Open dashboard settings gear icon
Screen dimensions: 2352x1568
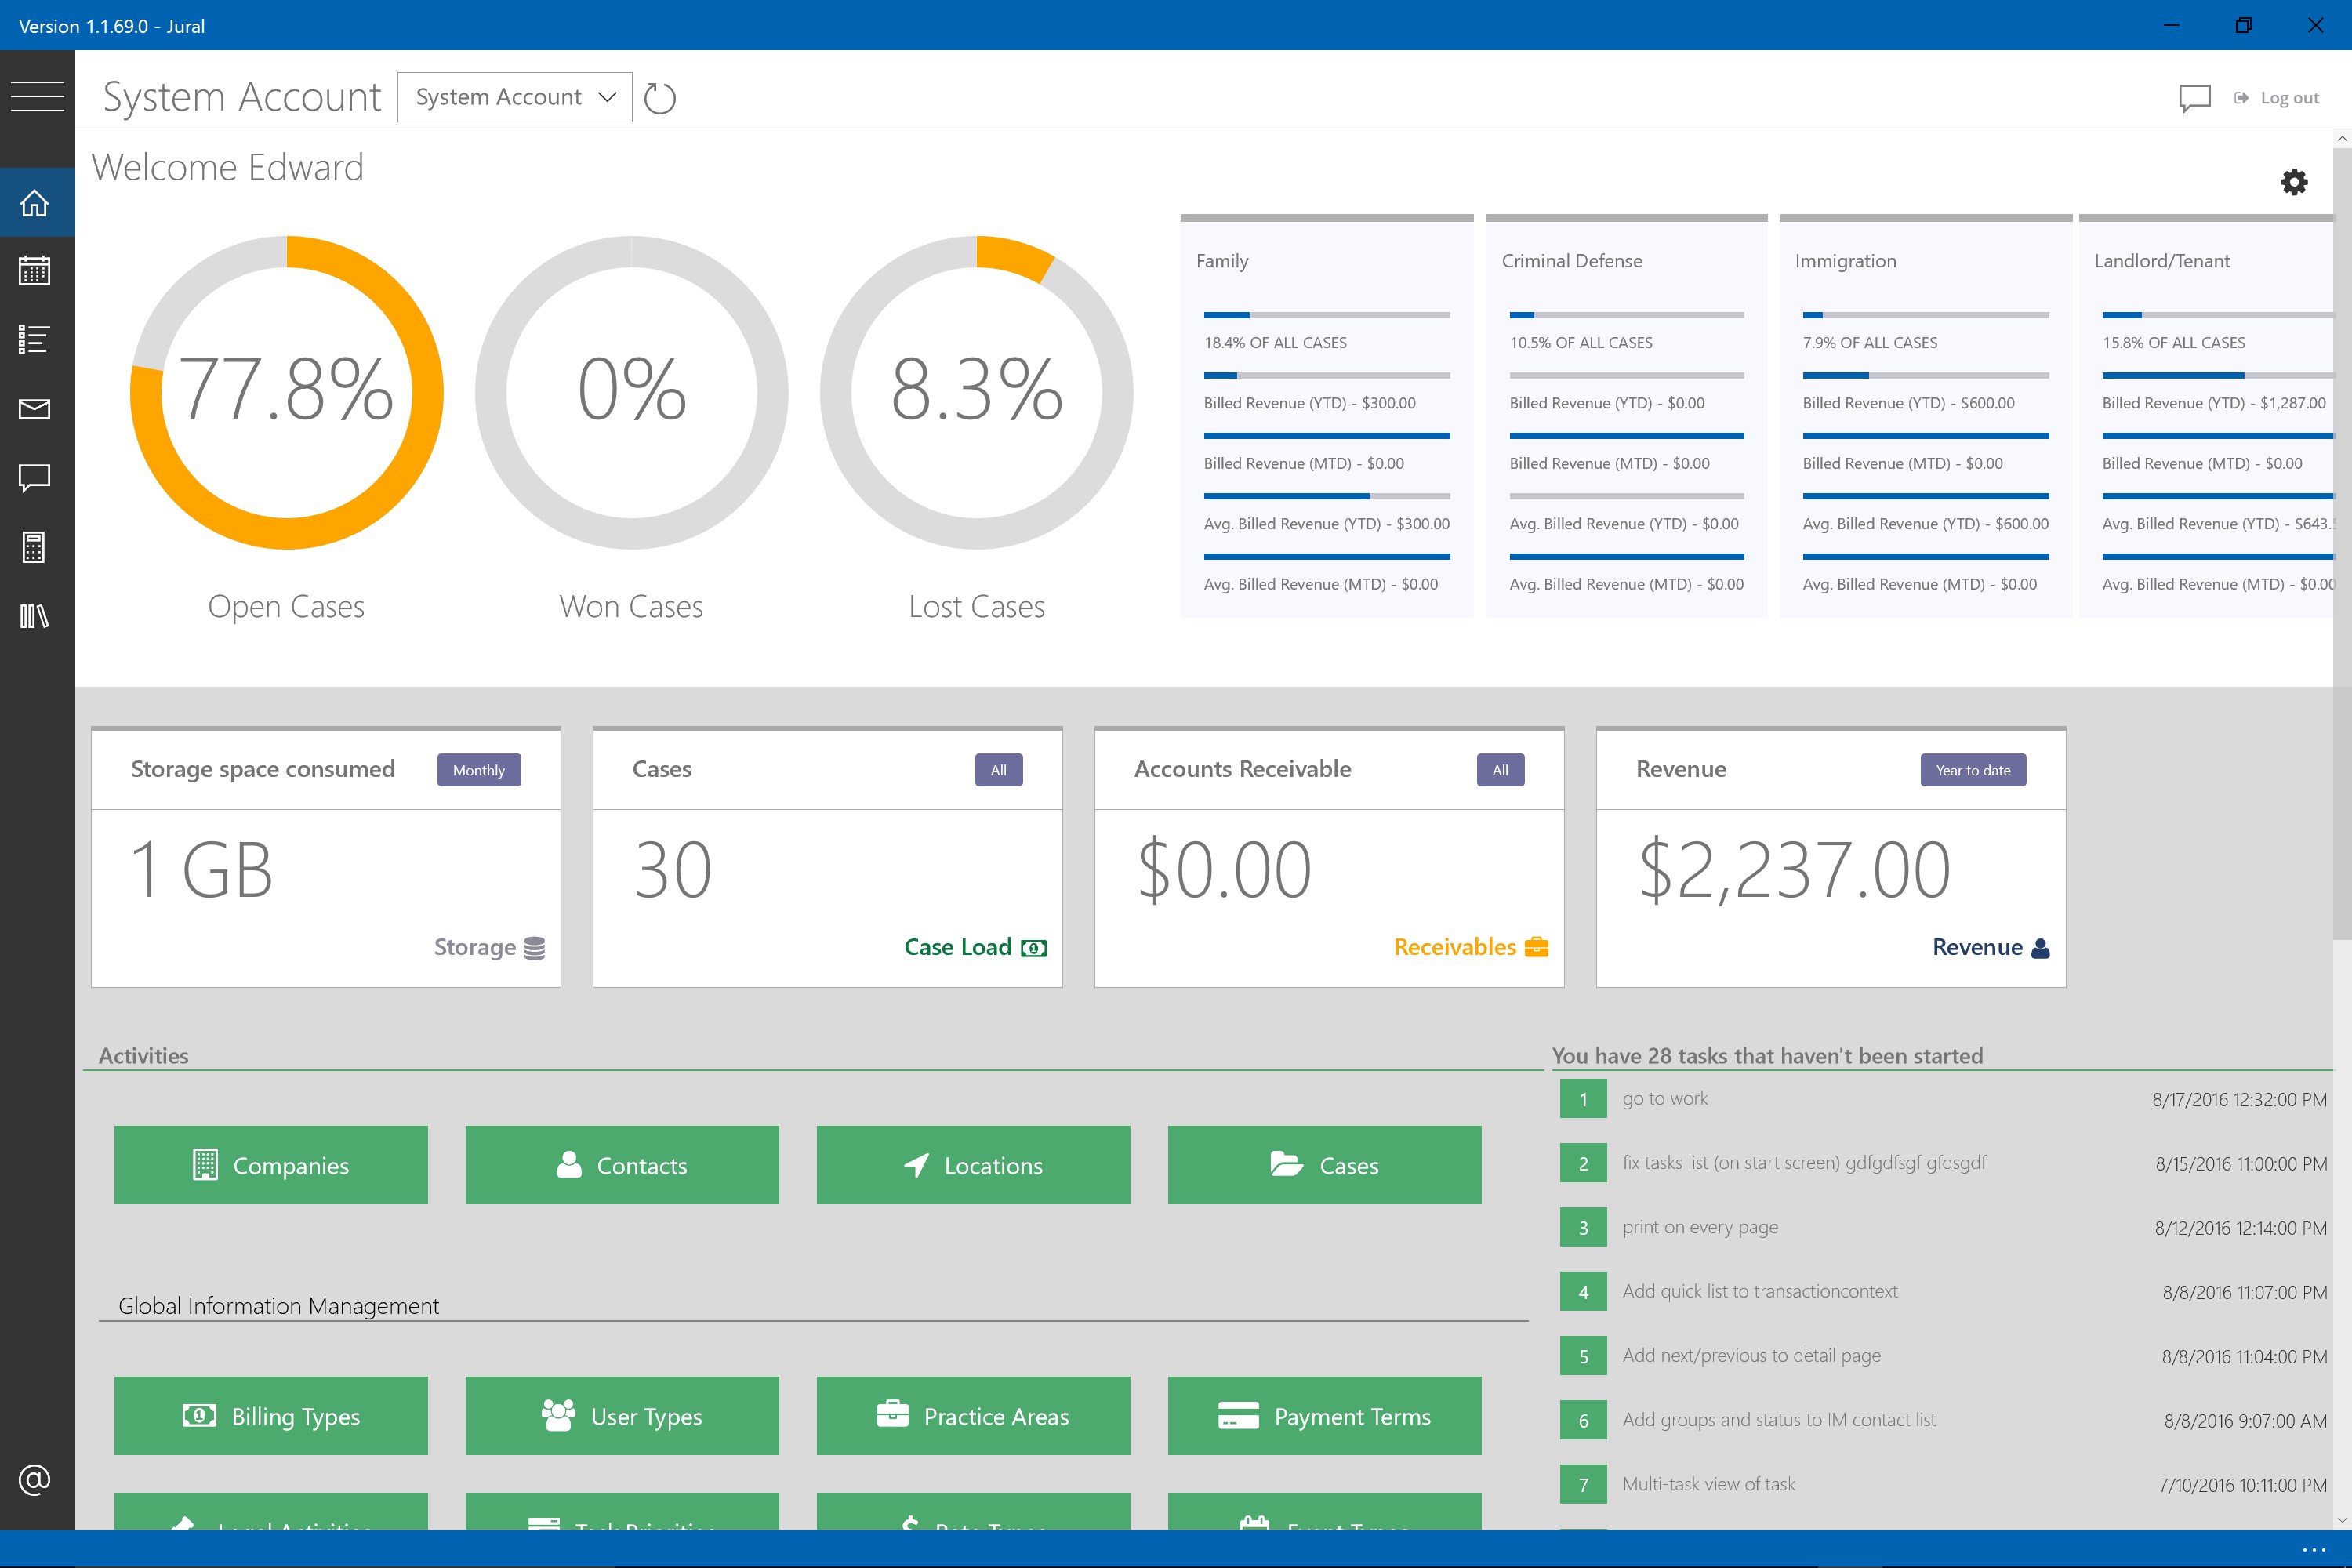[2293, 182]
